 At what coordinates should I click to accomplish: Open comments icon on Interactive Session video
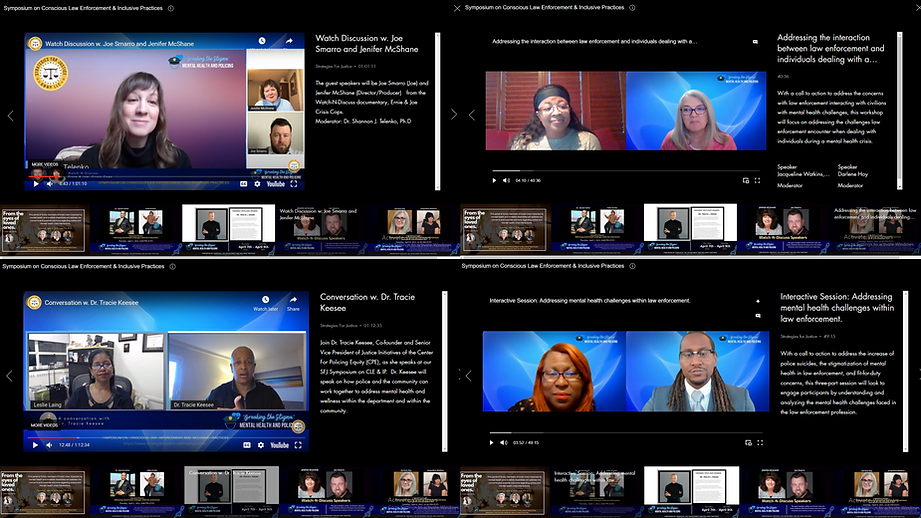tap(758, 315)
